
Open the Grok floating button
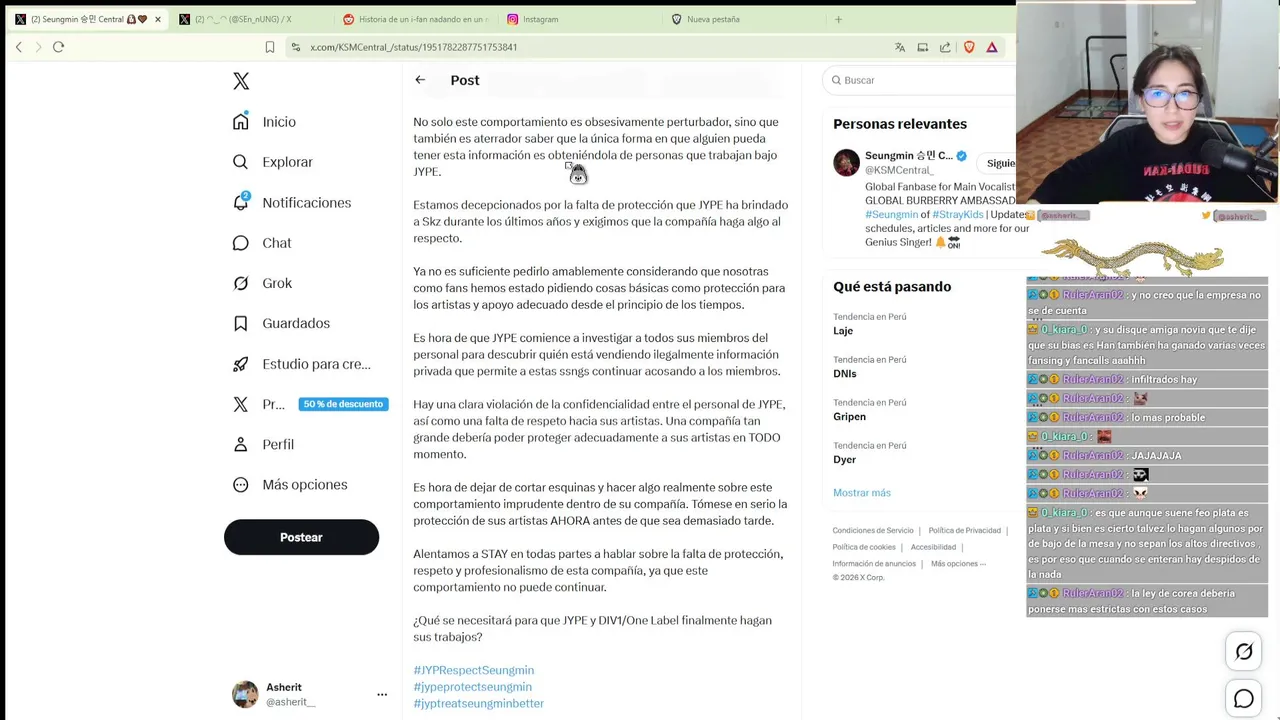(x=1244, y=652)
